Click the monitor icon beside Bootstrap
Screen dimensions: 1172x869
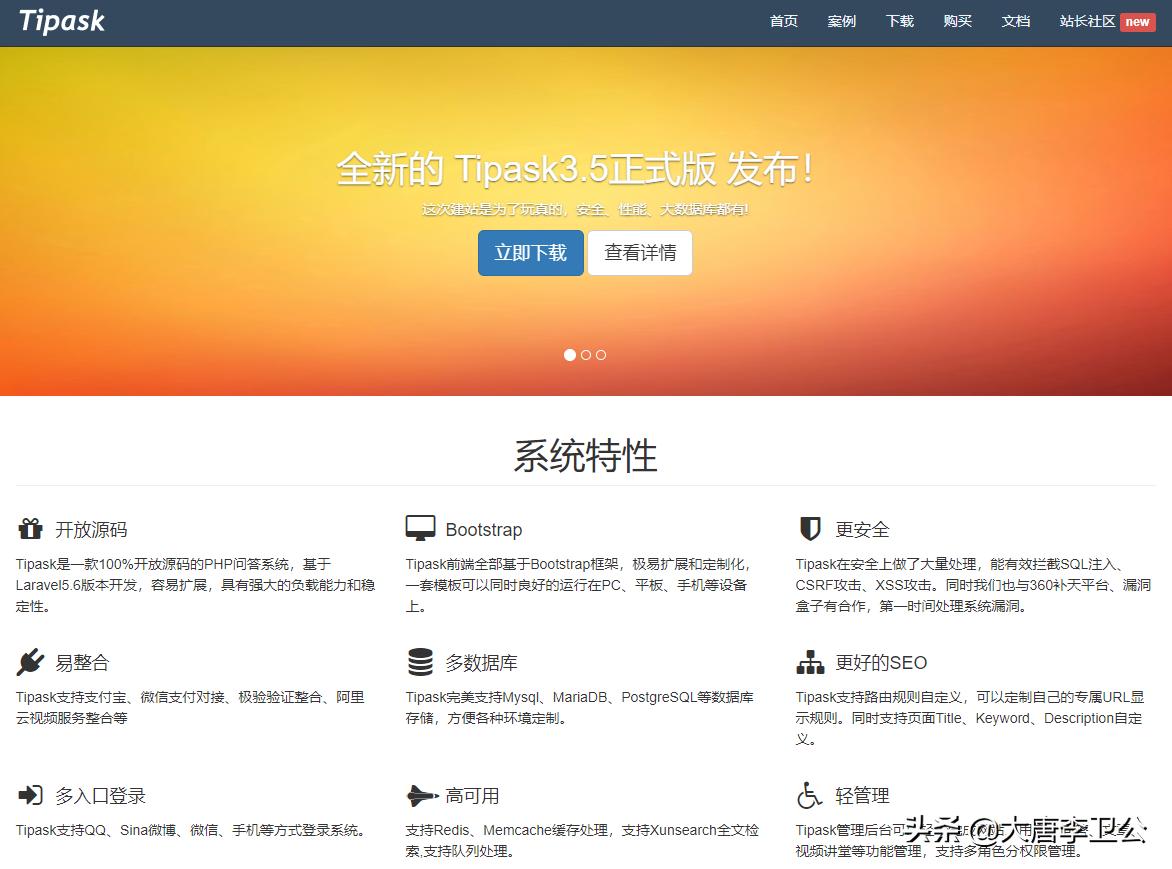[x=420, y=528]
